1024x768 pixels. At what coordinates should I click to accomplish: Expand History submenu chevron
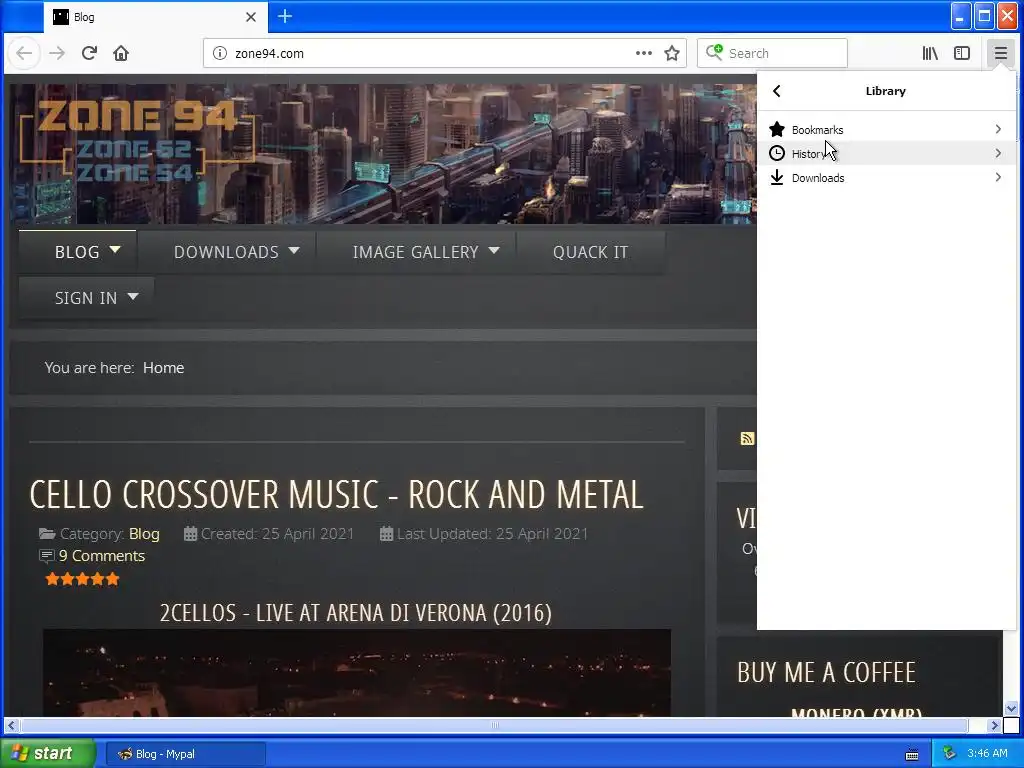click(x=998, y=153)
